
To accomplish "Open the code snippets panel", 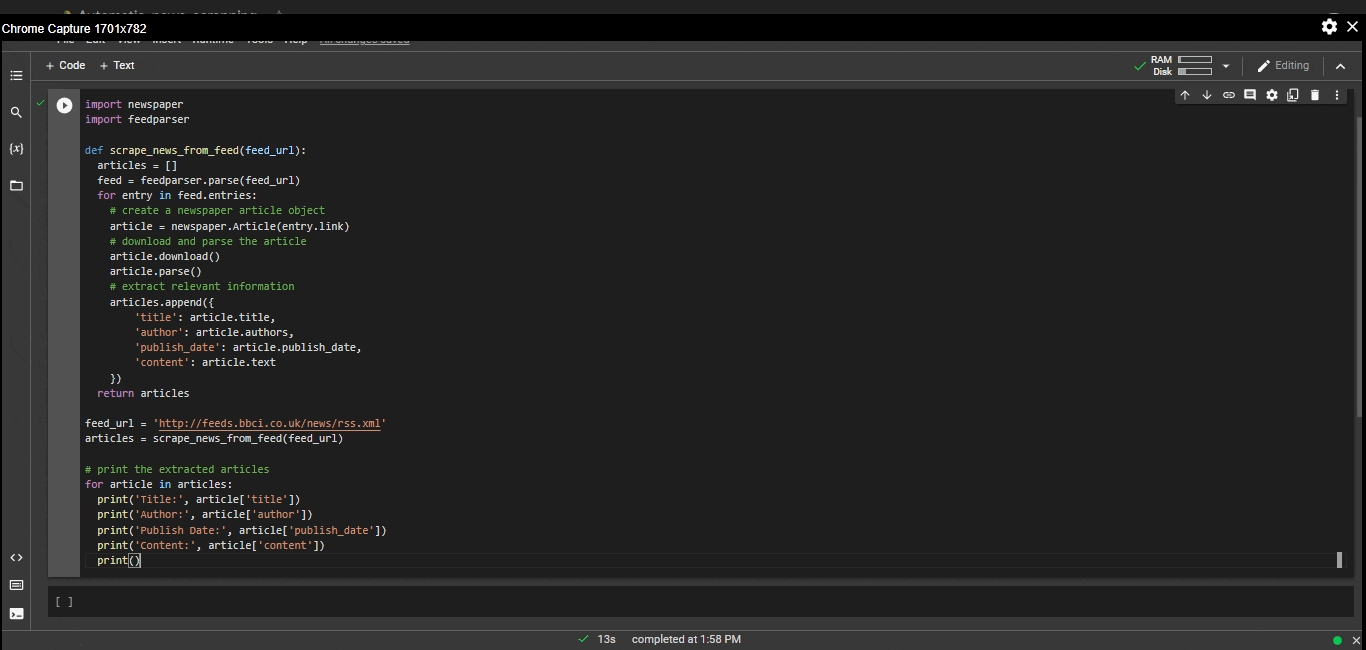I will click(16, 558).
